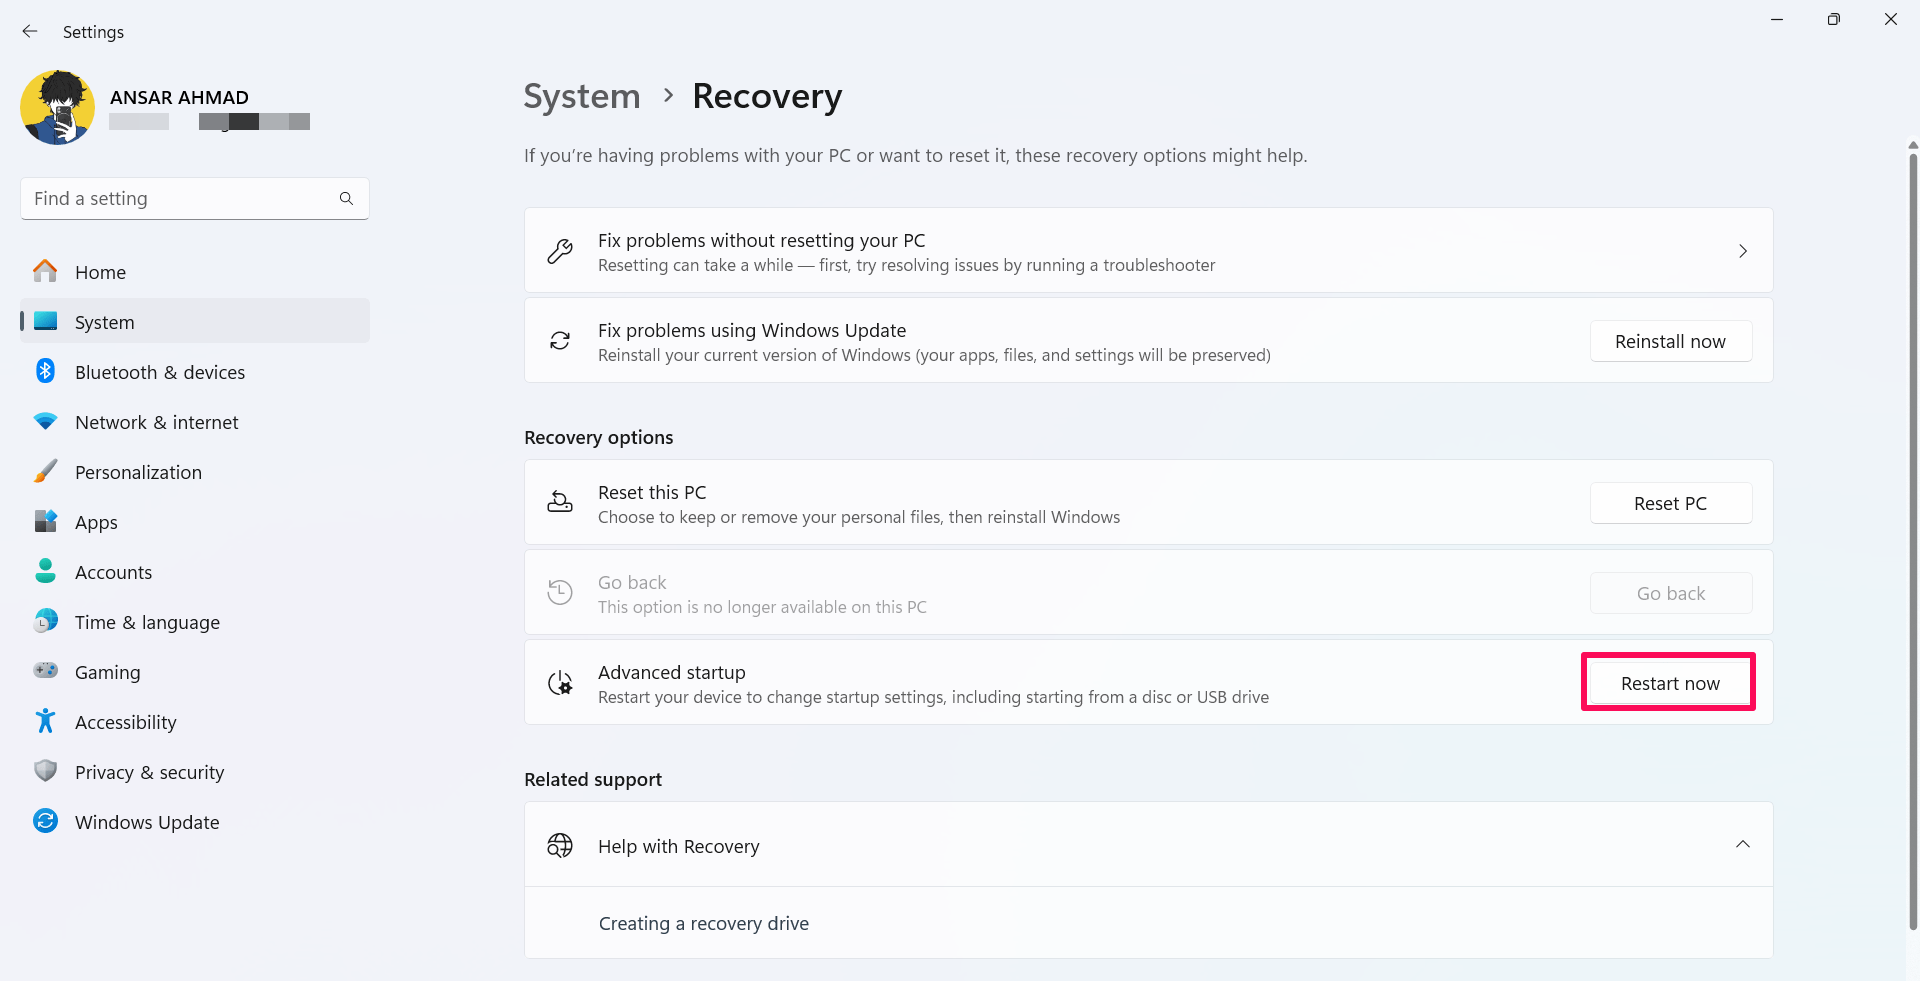
Task: Click the user profile avatar picture
Action: pos(58,108)
